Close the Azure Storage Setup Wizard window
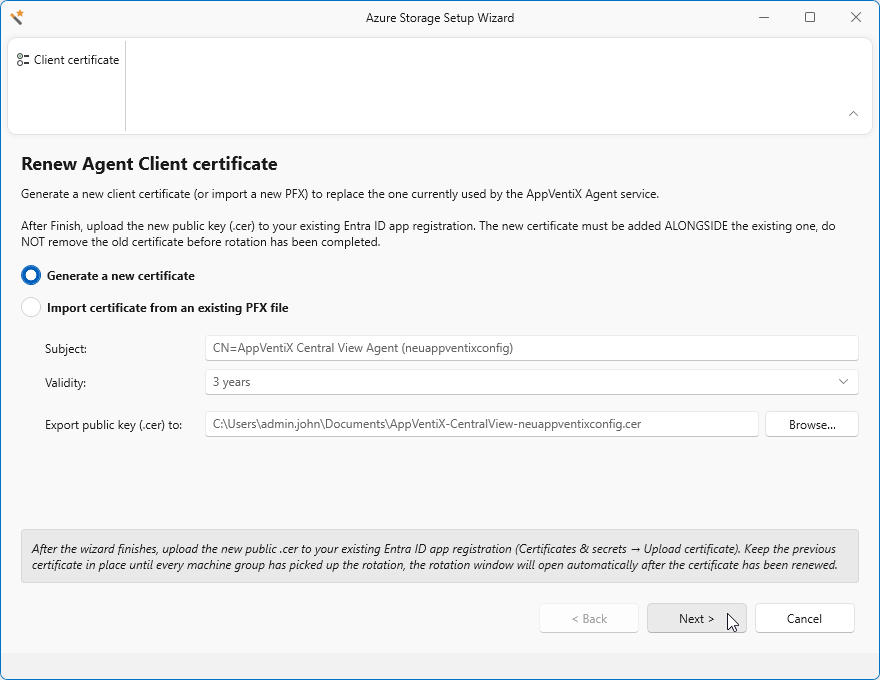The width and height of the screenshot is (880, 680). coord(855,17)
